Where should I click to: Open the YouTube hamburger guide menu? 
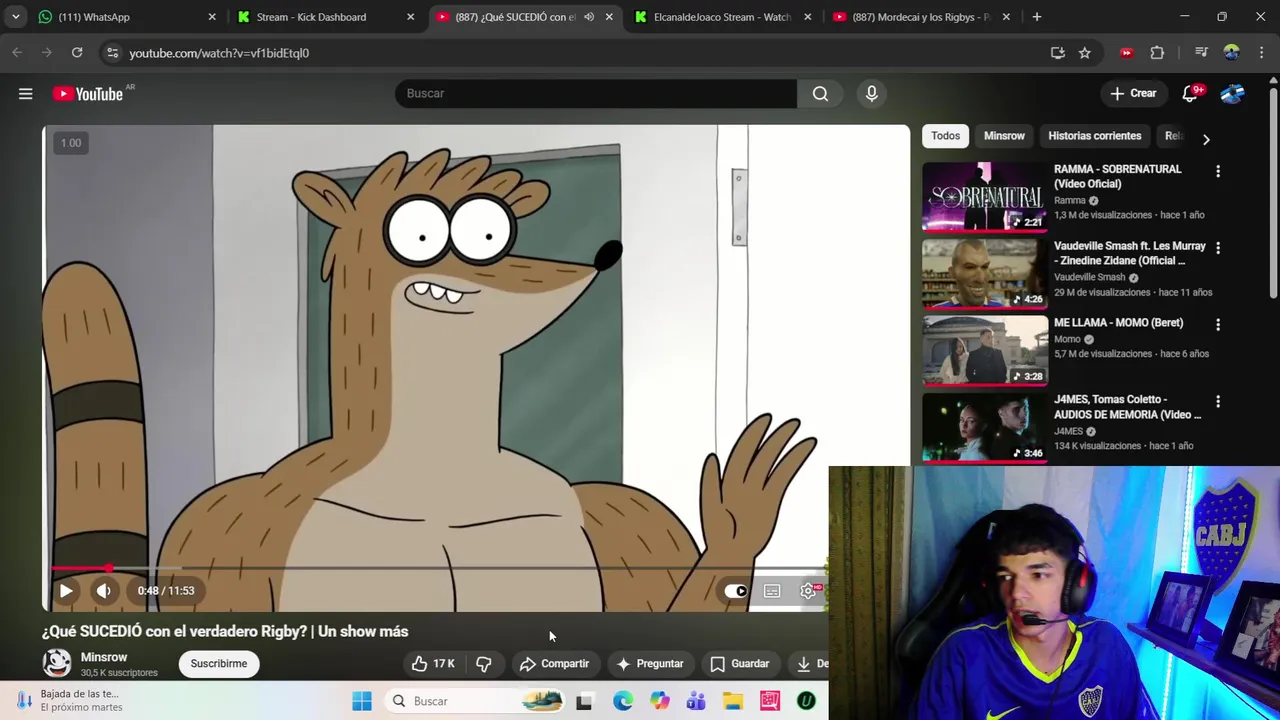[26, 93]
